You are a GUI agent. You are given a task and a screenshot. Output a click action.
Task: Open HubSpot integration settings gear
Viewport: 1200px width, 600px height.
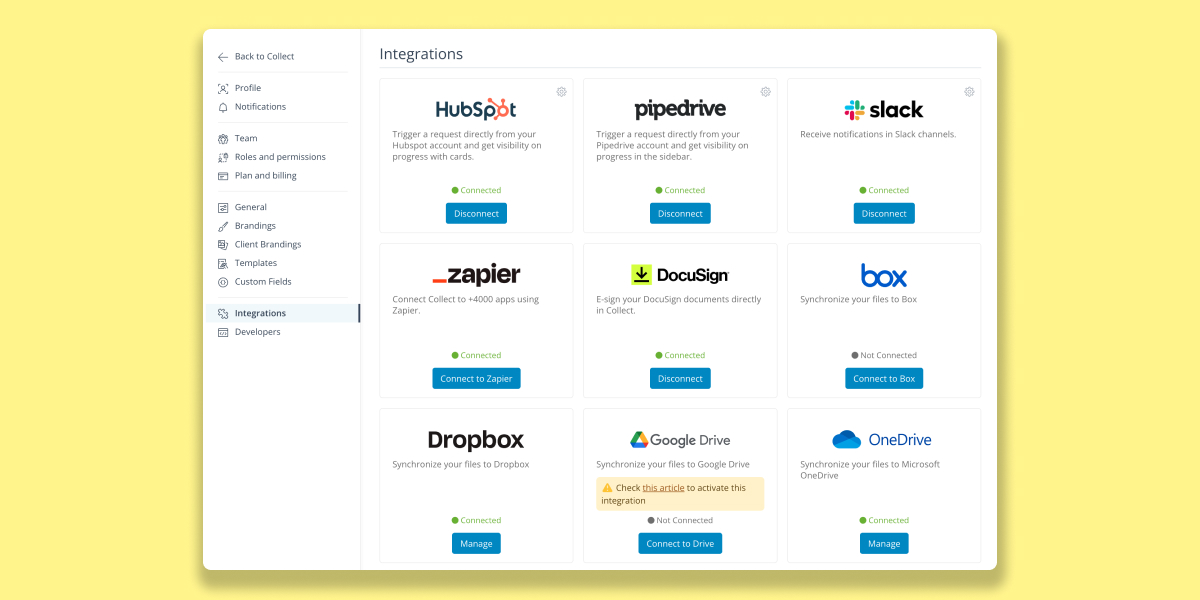point(562,92)
